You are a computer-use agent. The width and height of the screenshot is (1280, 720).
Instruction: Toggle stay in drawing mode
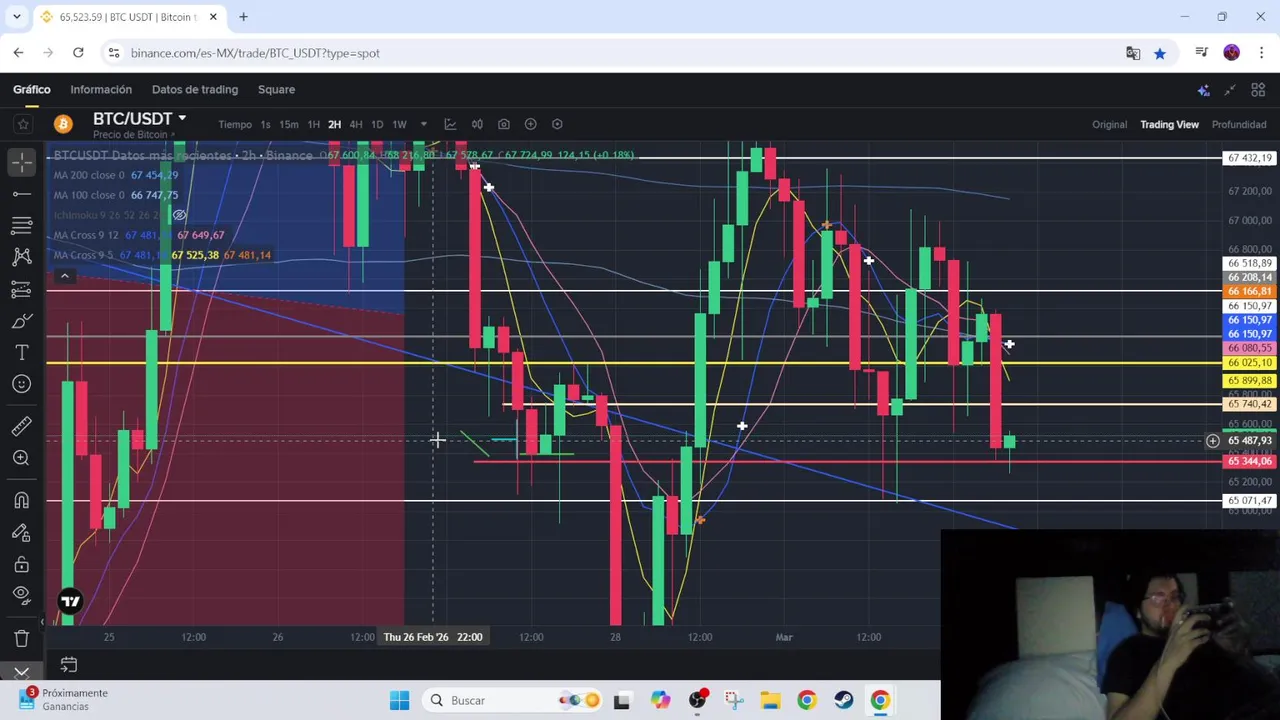pos(22,532)
